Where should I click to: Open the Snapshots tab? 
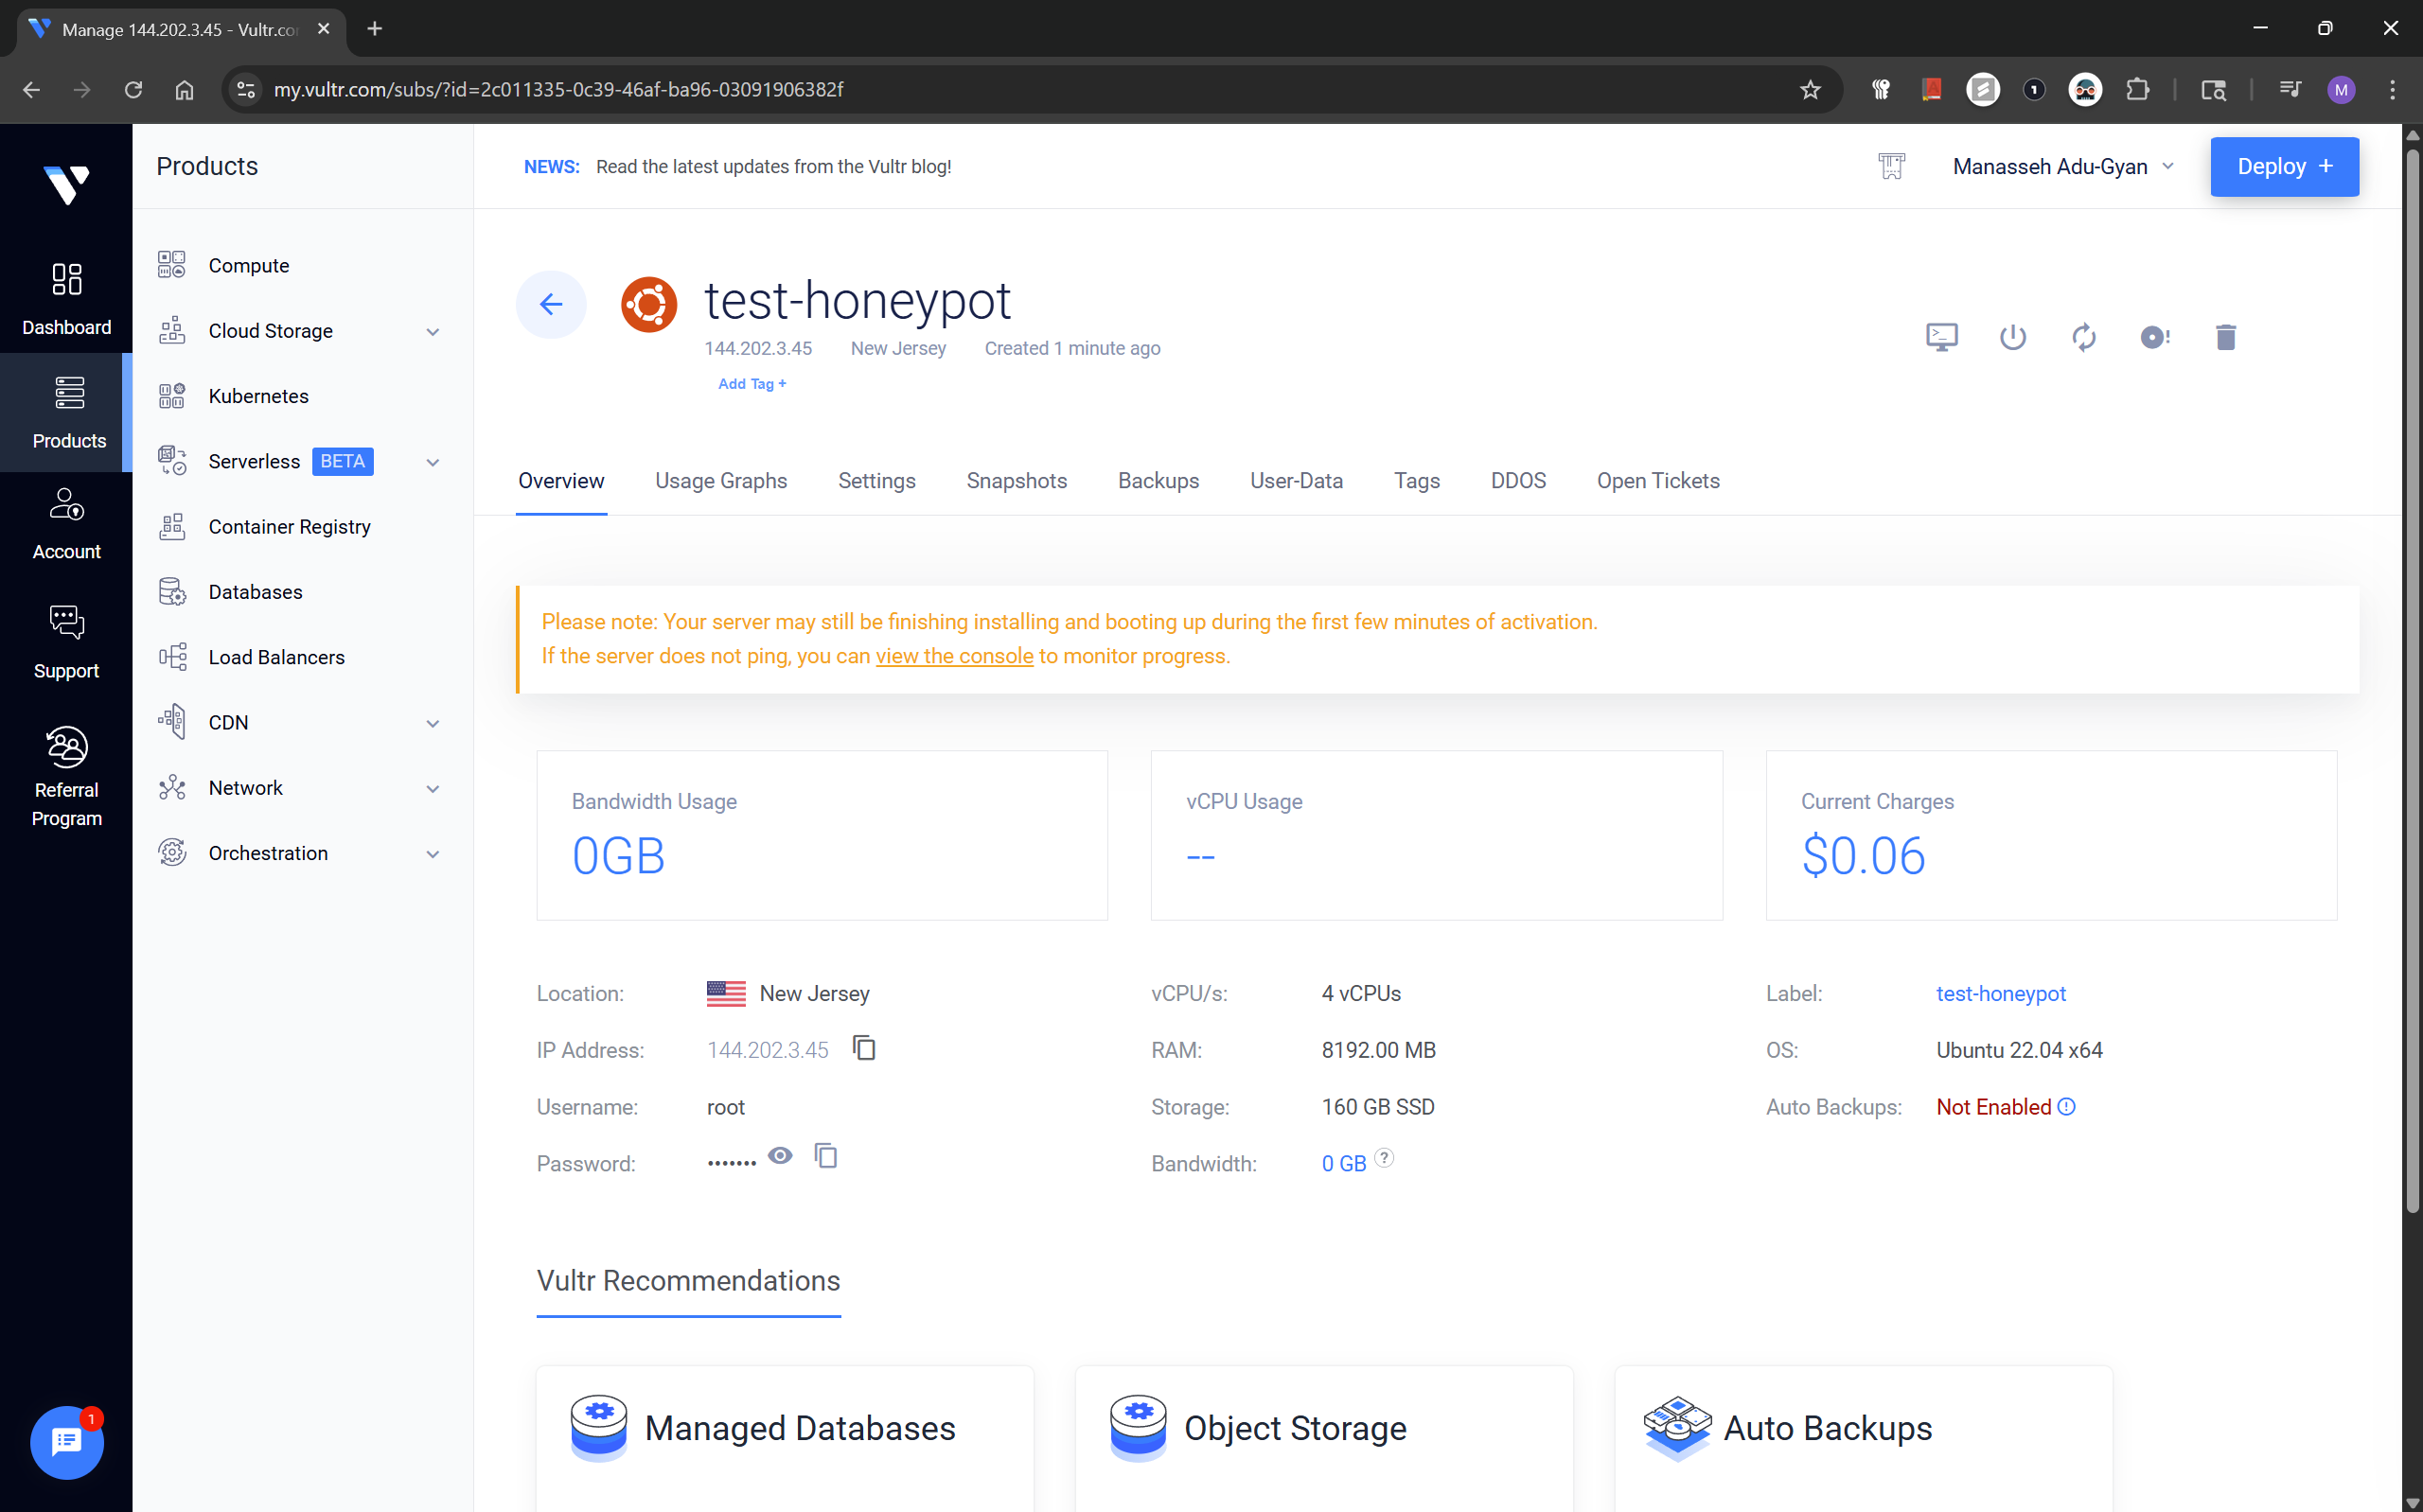(x=1016, y=481)
